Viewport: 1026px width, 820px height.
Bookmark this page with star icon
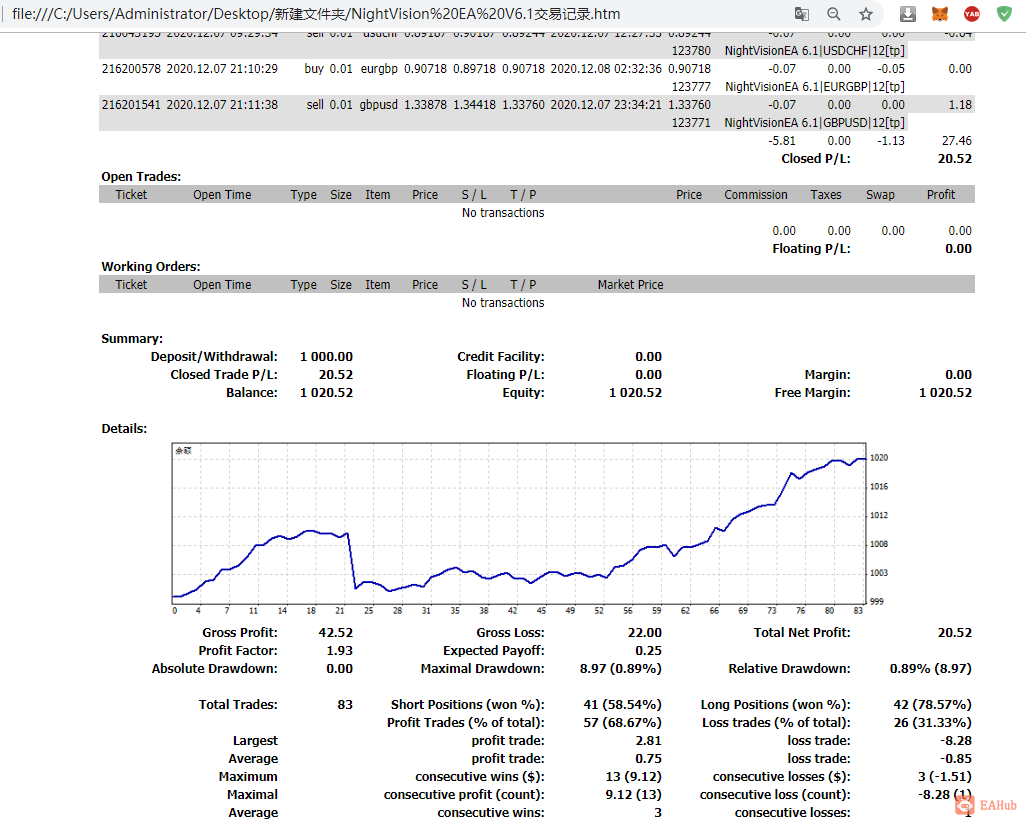click(866, 14)
